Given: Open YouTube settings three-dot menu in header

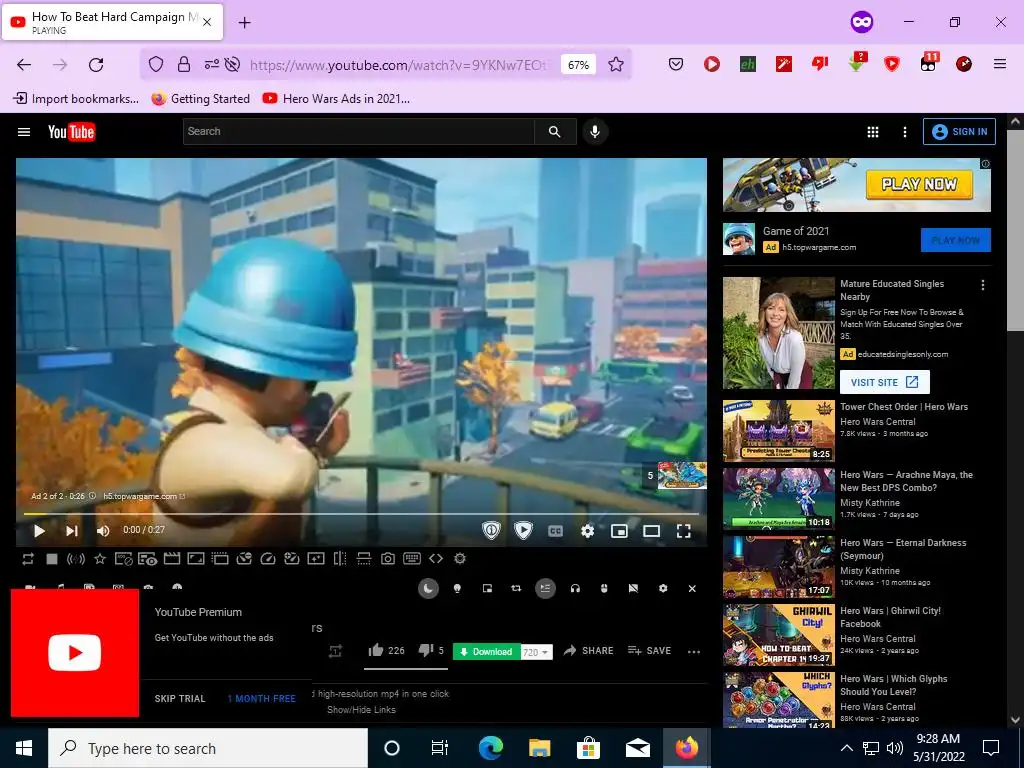Looking at the screenshot, I should point(904,132).
